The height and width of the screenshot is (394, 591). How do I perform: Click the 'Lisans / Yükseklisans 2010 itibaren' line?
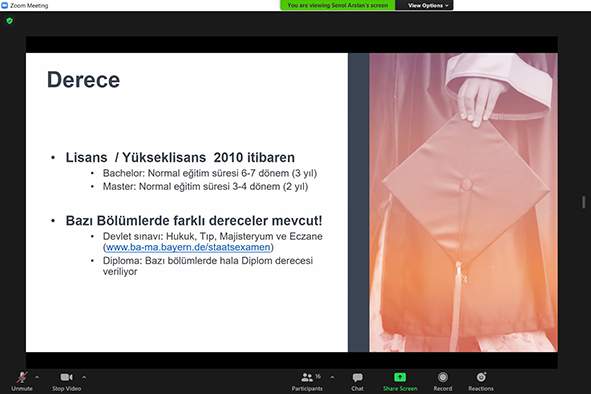click(x=180, y=158)
